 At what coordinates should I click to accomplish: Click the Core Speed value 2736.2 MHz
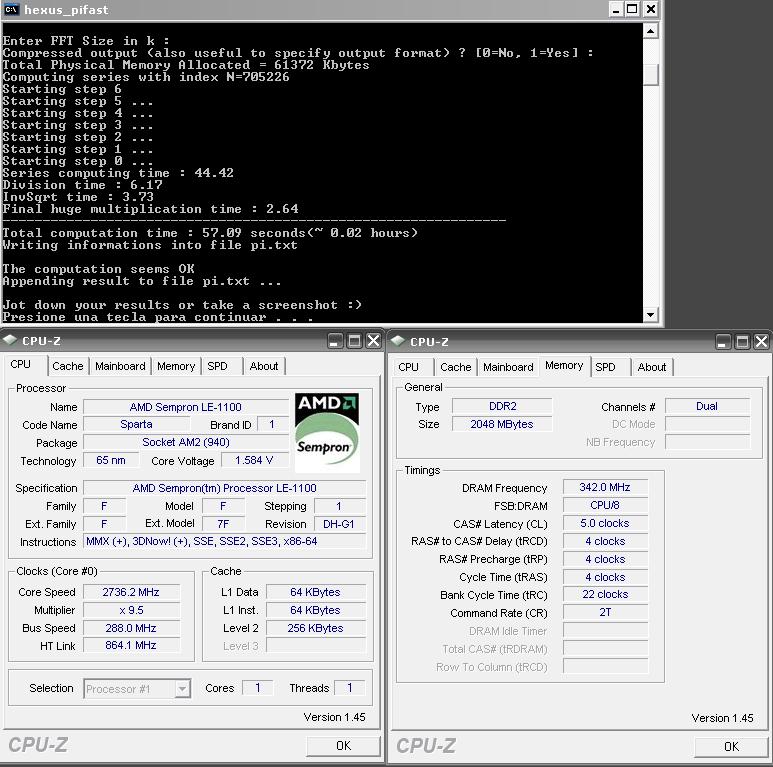tap(131, 592)
